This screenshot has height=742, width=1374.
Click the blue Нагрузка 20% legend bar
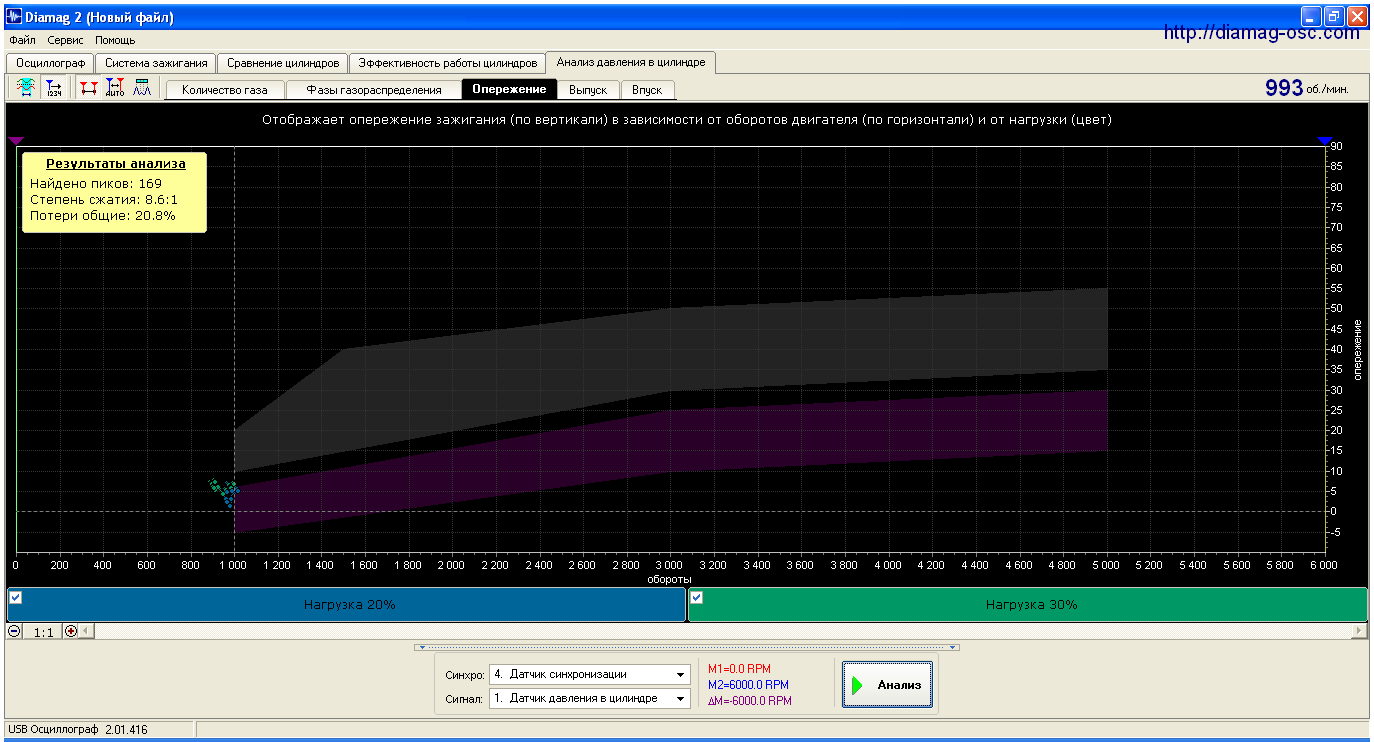coord(346,605)
